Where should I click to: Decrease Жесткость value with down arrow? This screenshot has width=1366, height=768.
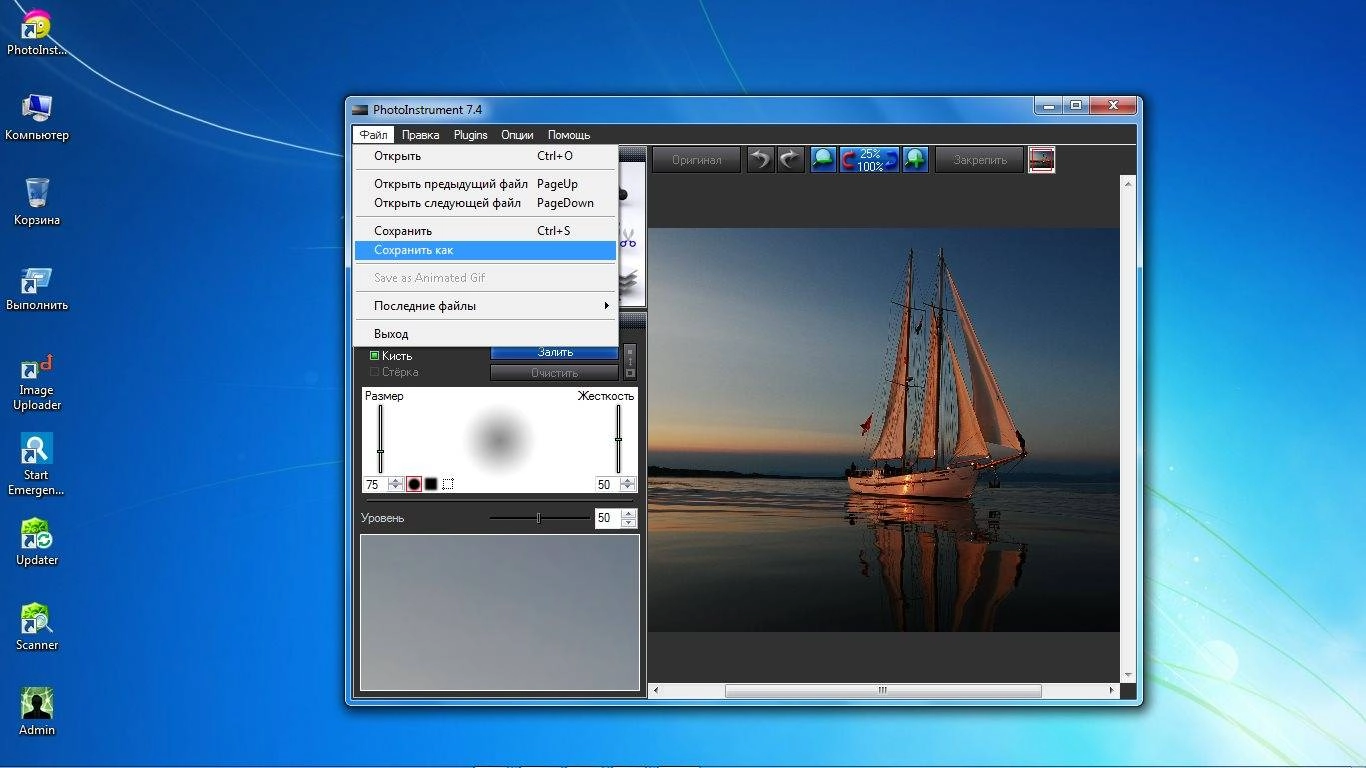[628, 488]
